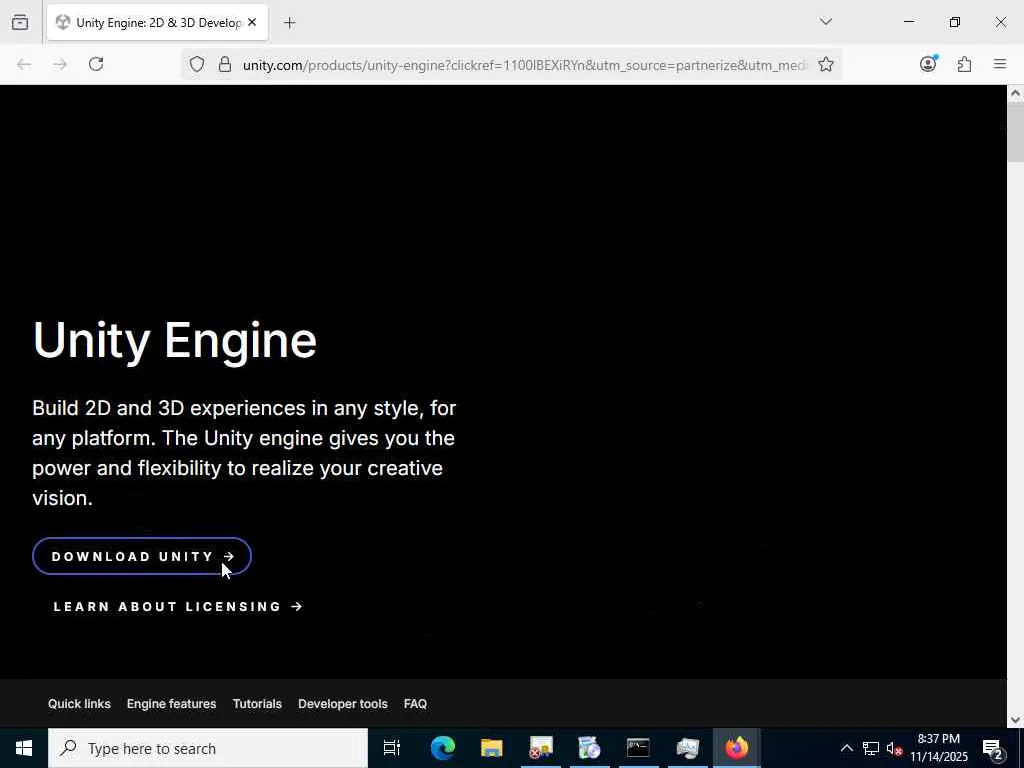Go back to previous page

(24, 64)
